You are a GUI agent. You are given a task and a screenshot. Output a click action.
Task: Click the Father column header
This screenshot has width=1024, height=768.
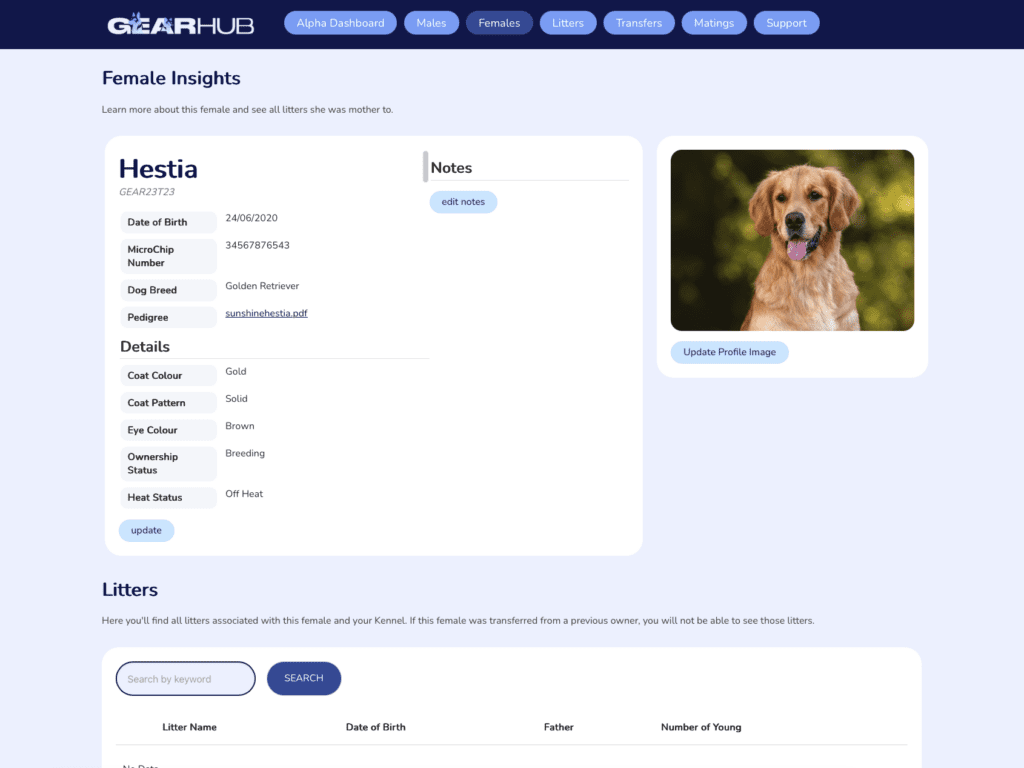pyautogui.click(x=558, y=727)
